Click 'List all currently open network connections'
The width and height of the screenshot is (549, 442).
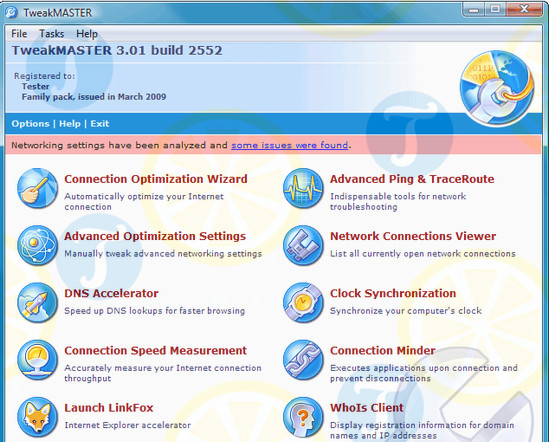[423, 254]
